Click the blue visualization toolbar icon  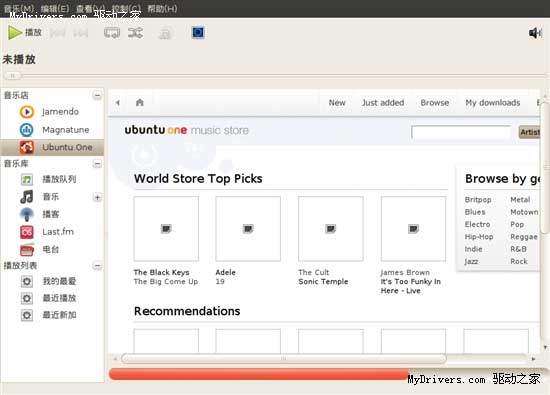198,33
